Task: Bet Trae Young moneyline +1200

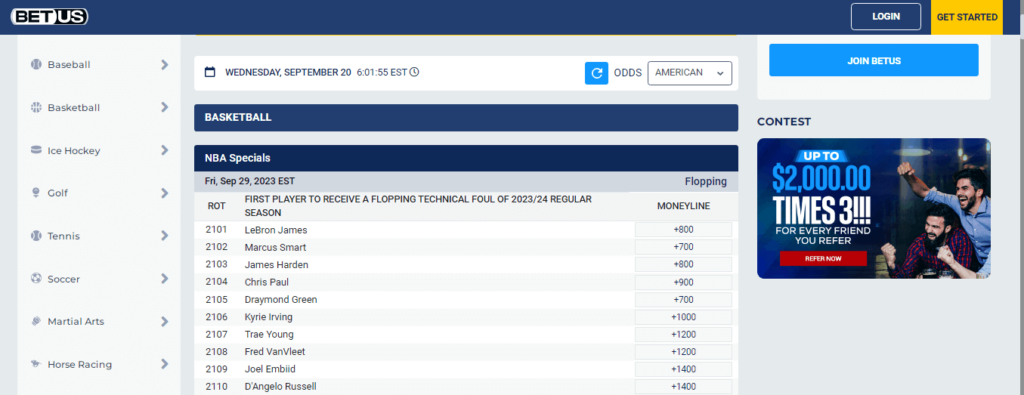Action: [x=683, y=334]
